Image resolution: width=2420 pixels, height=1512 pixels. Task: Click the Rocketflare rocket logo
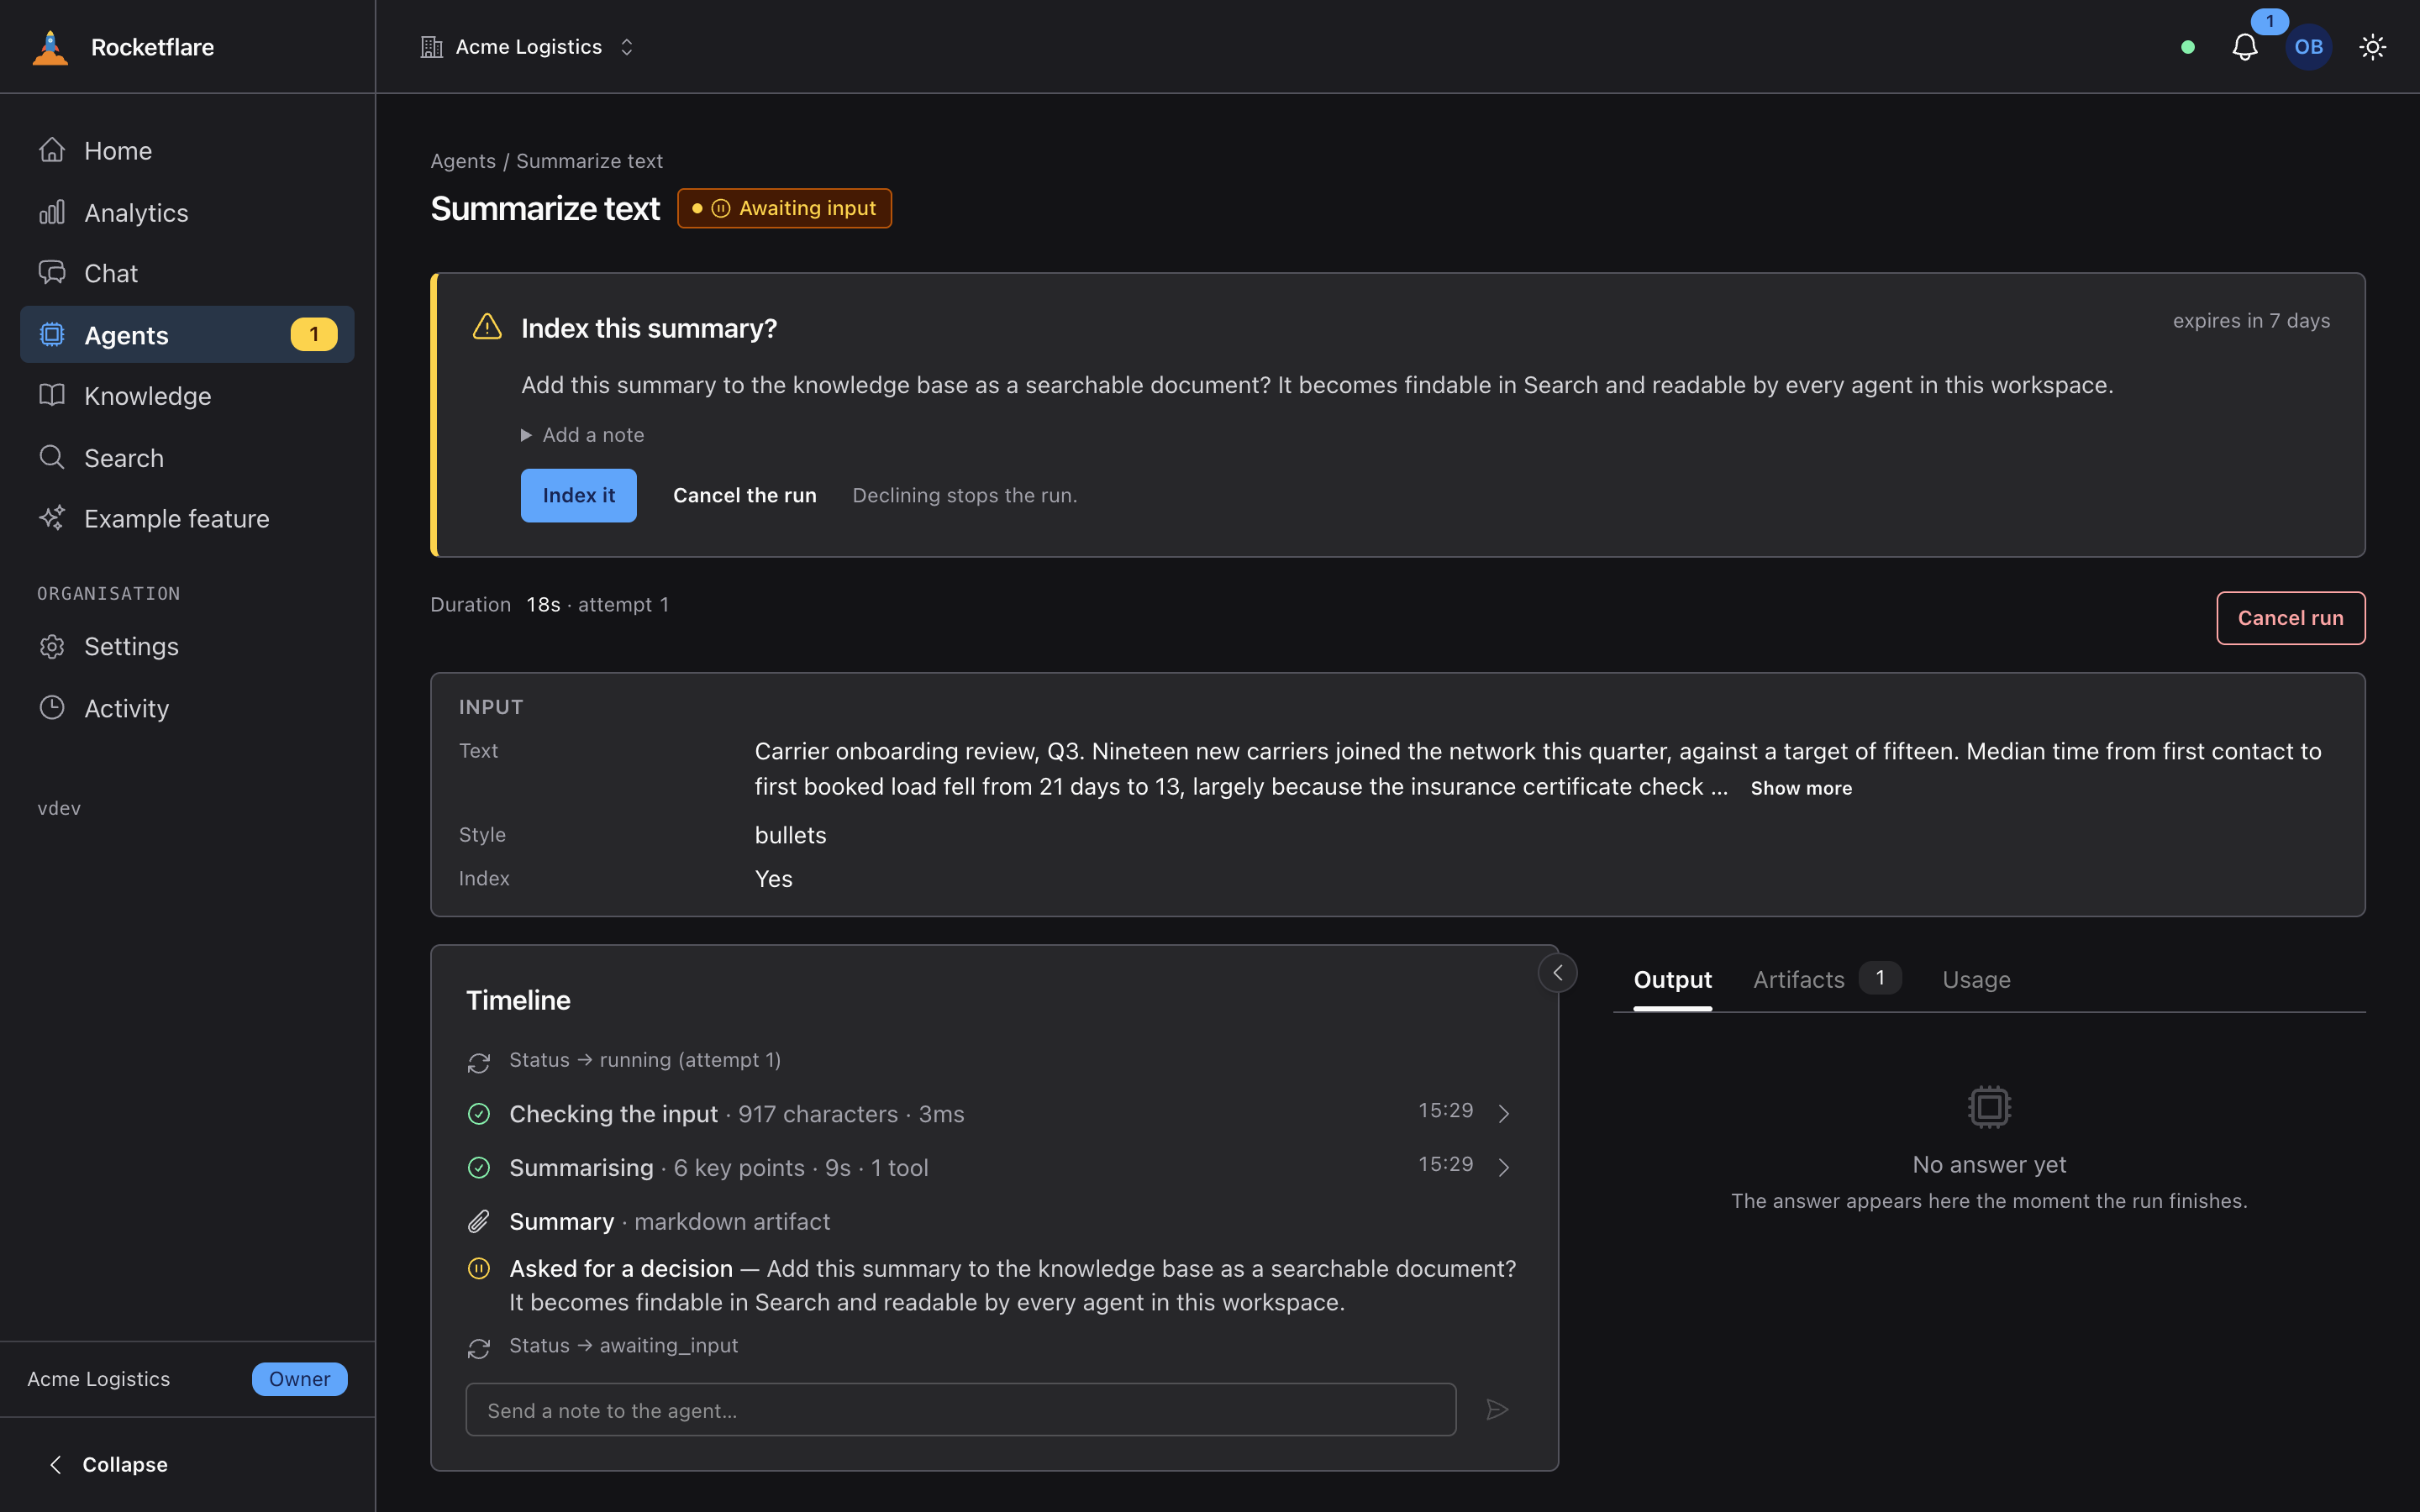point(50,47)
